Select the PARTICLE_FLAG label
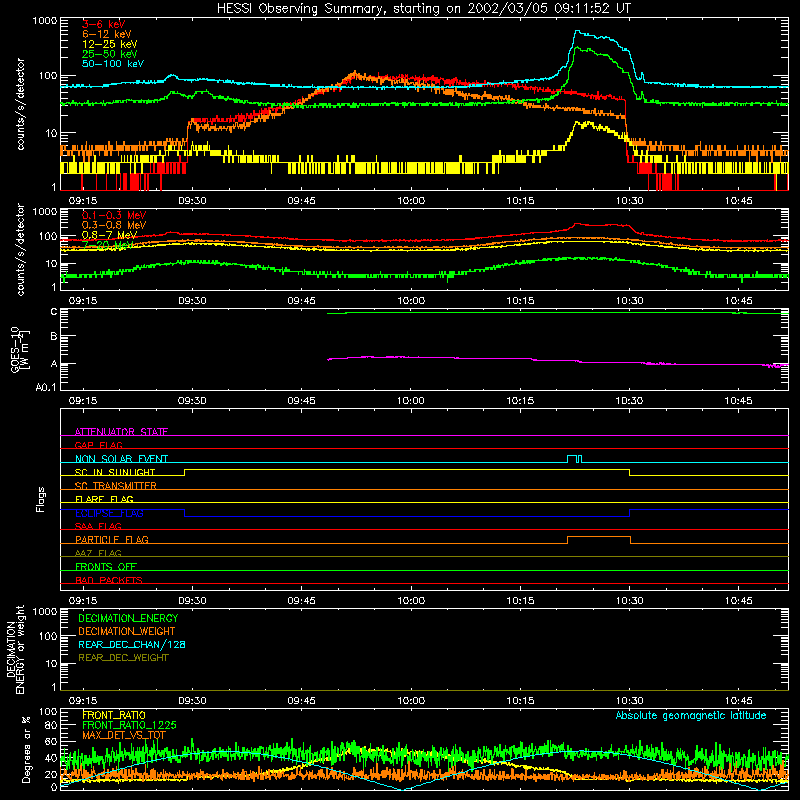The height and width of the screenshot is (800, 800). pos(112,539)
